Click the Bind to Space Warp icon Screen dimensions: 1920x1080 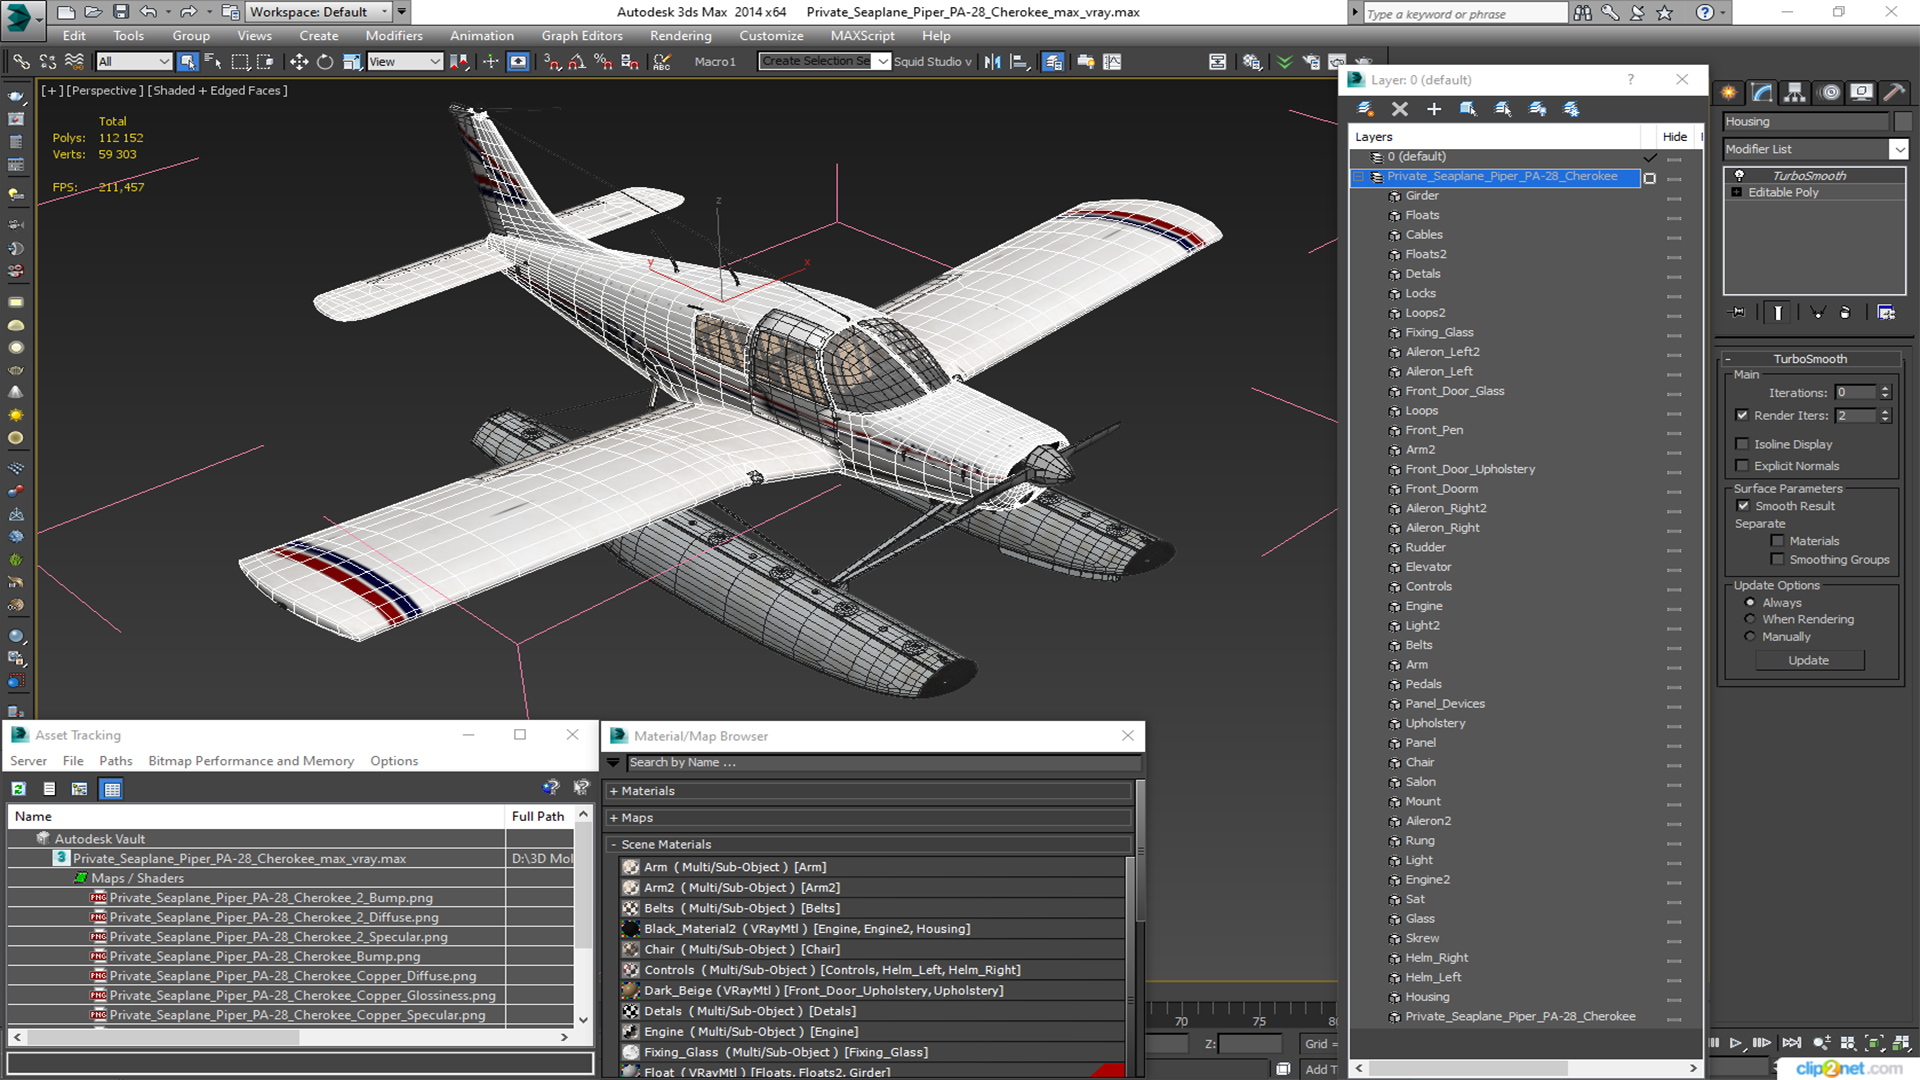[74, 62]
